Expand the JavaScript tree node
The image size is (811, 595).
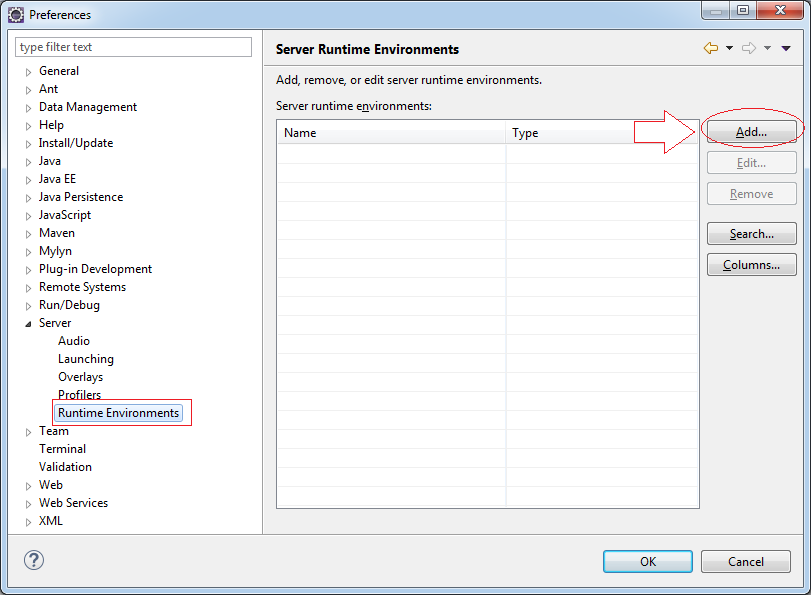(28, 216)
